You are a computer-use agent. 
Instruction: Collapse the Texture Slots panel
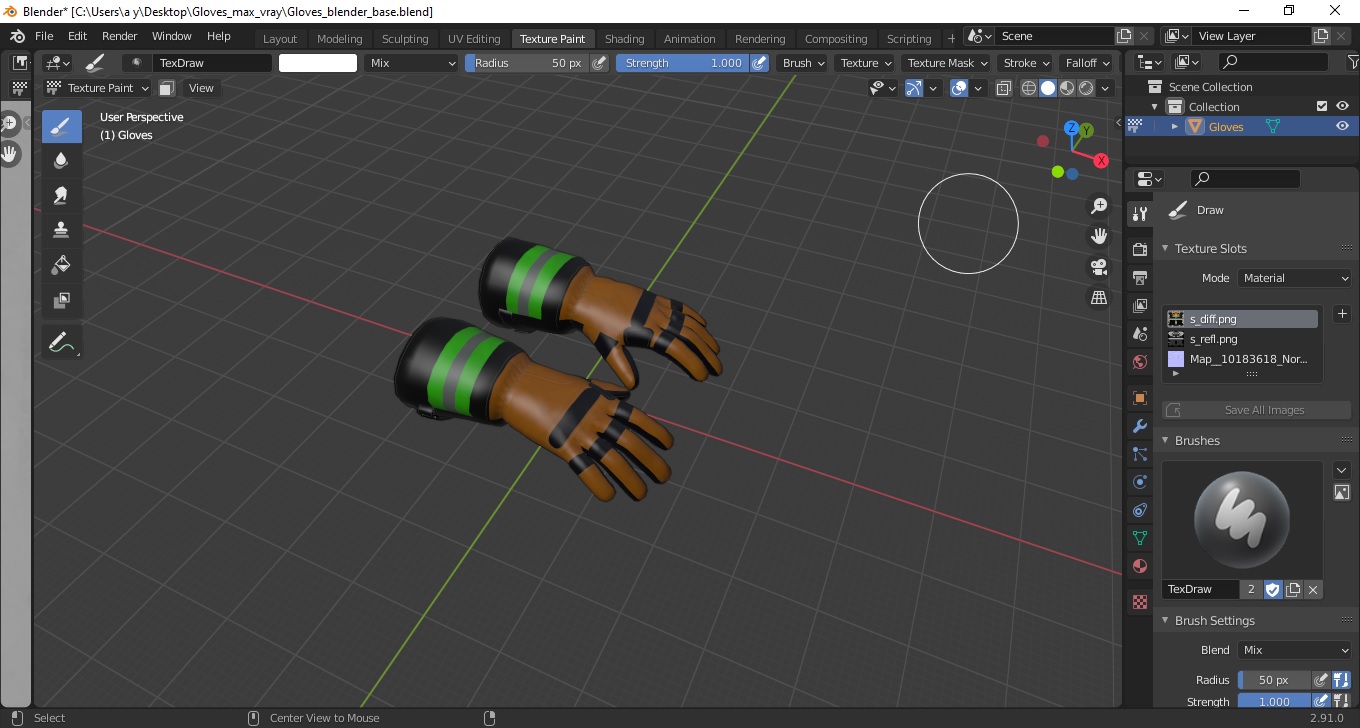click(1210, 248)
